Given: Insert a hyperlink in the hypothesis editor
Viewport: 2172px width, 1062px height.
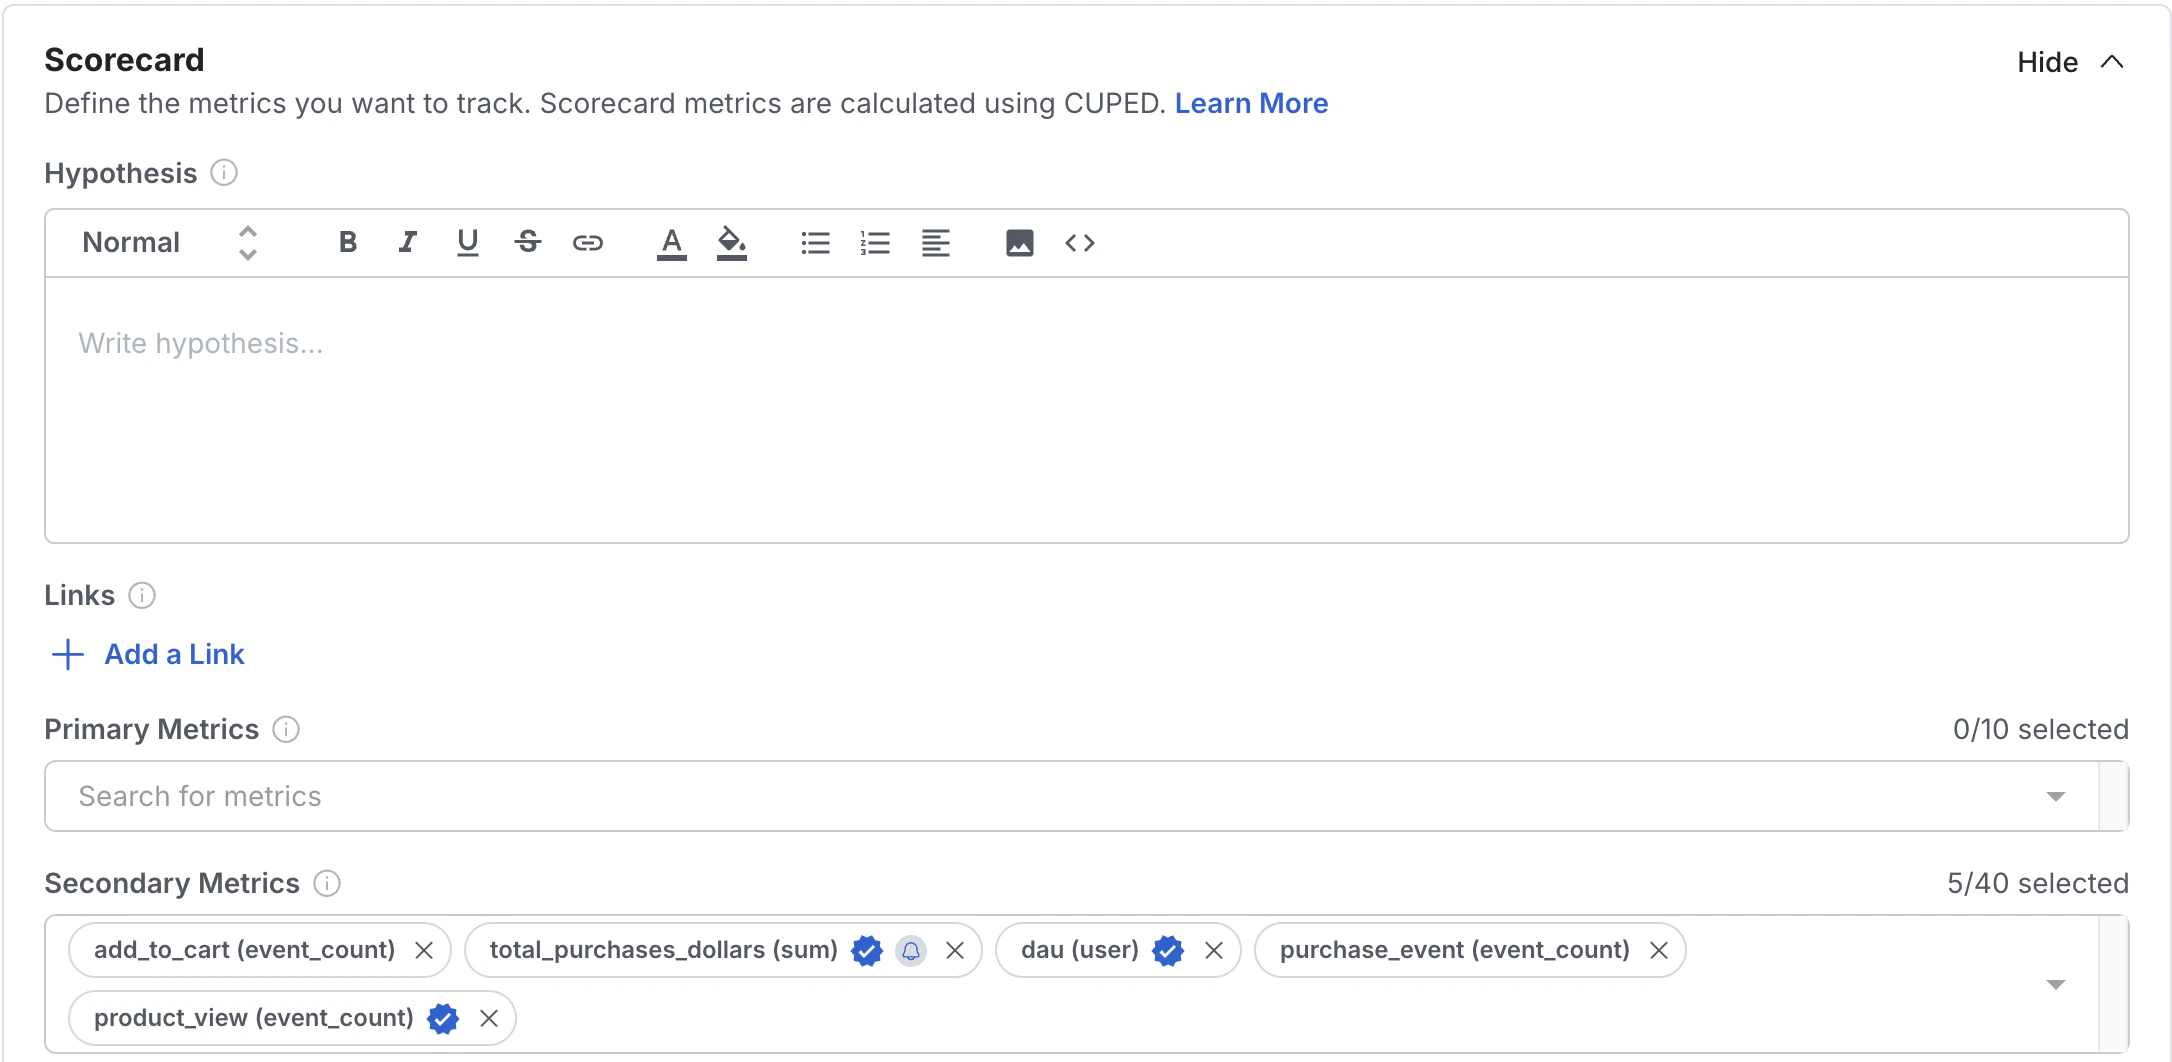Looking at the screenshot, I should (588, 242).
